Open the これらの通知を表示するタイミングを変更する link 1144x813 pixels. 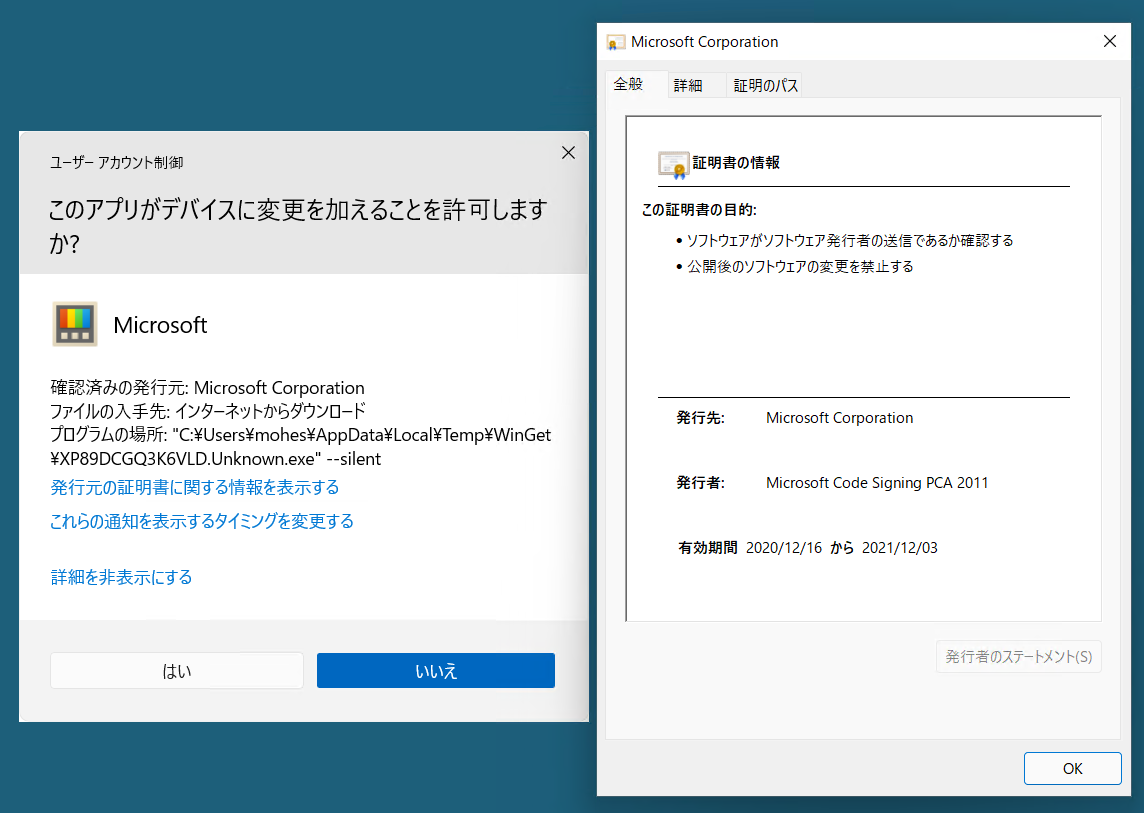pos(202,521)
